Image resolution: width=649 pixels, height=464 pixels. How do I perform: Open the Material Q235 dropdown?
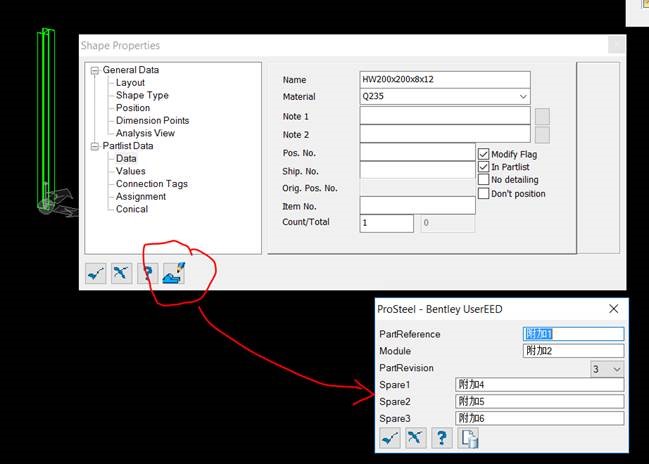tap(523, 96)
